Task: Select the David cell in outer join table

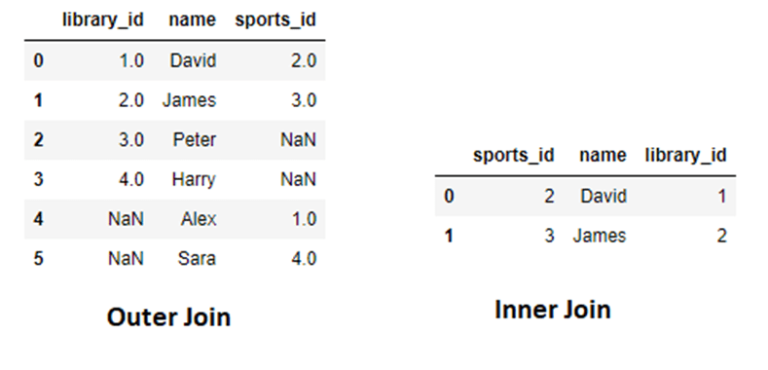Action: 193,60
